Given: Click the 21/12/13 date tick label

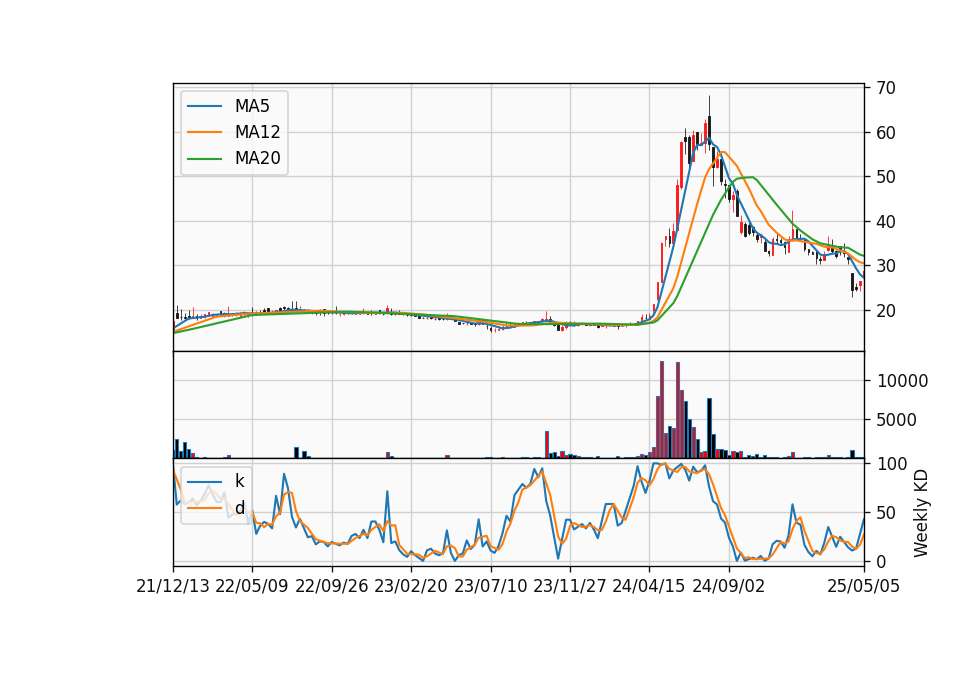Looking at the screenshot, I should click(x=173, y=586).
